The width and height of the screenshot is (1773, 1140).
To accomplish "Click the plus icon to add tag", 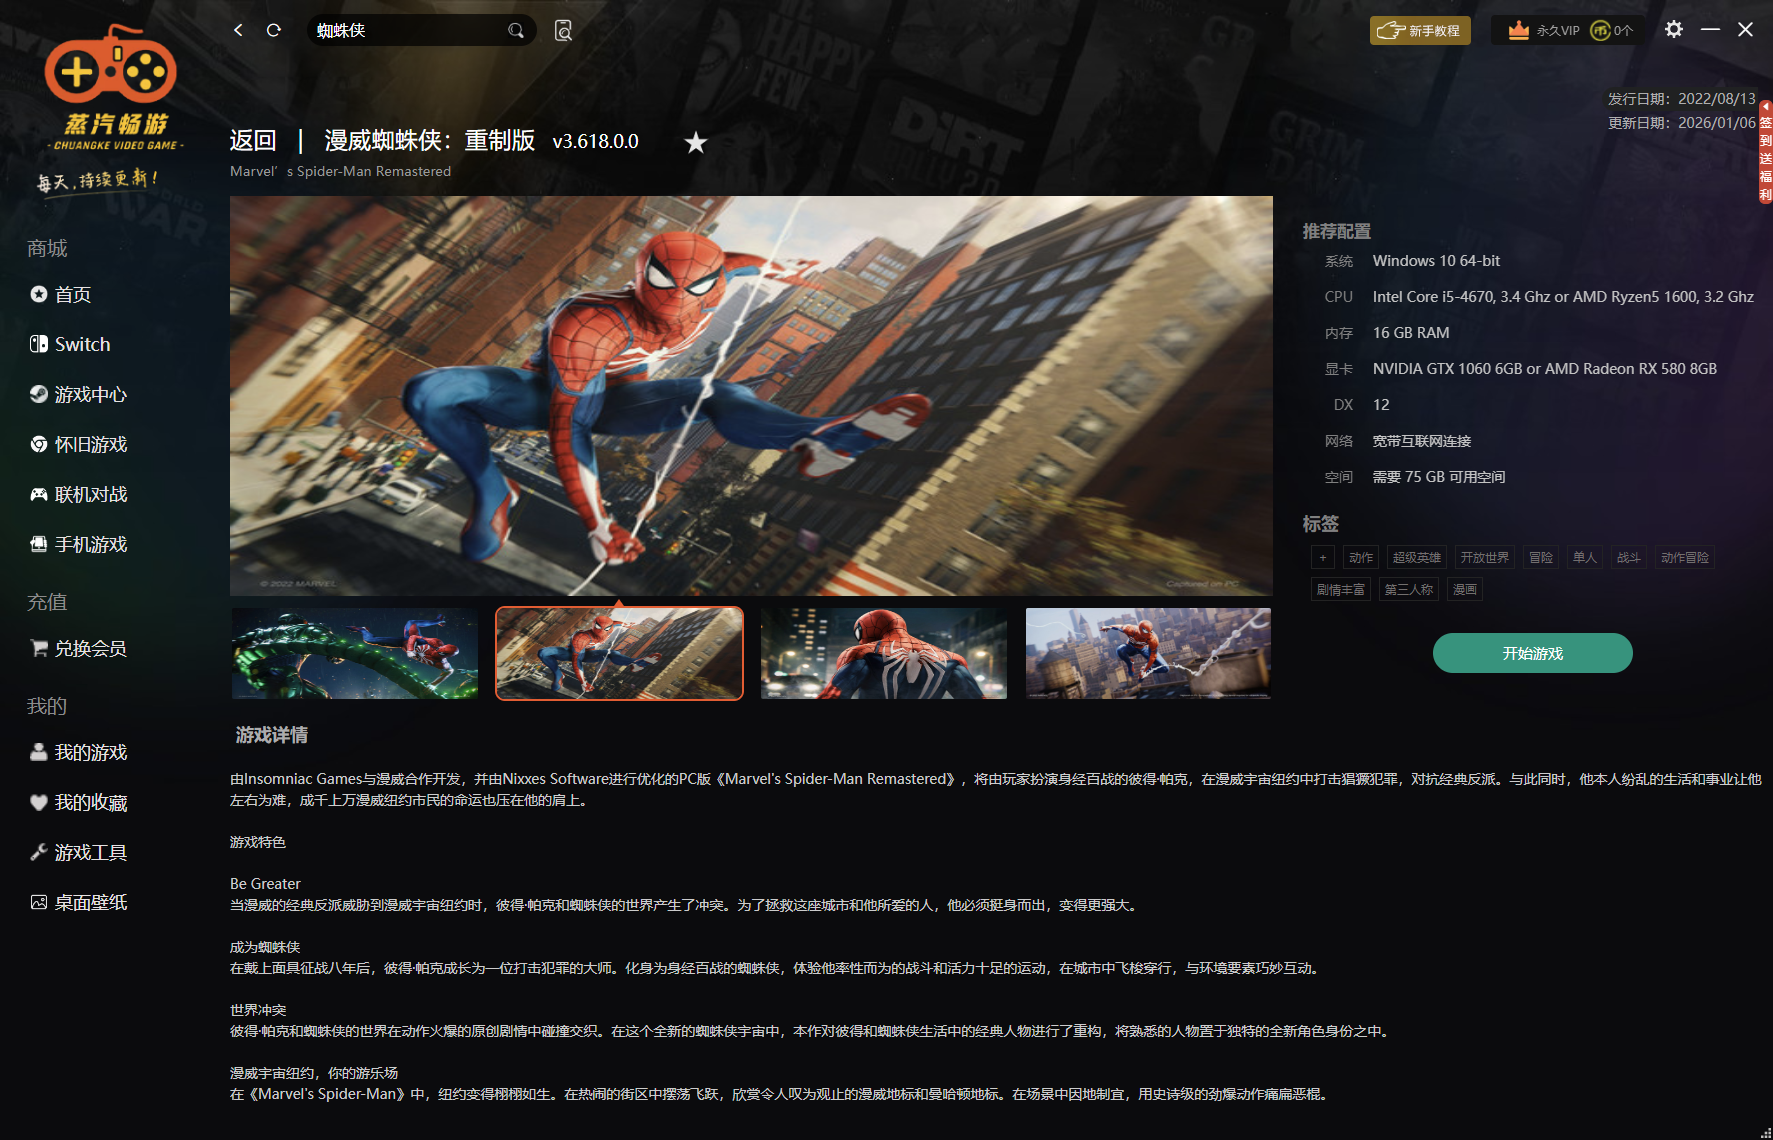I will click(1322, 558).
